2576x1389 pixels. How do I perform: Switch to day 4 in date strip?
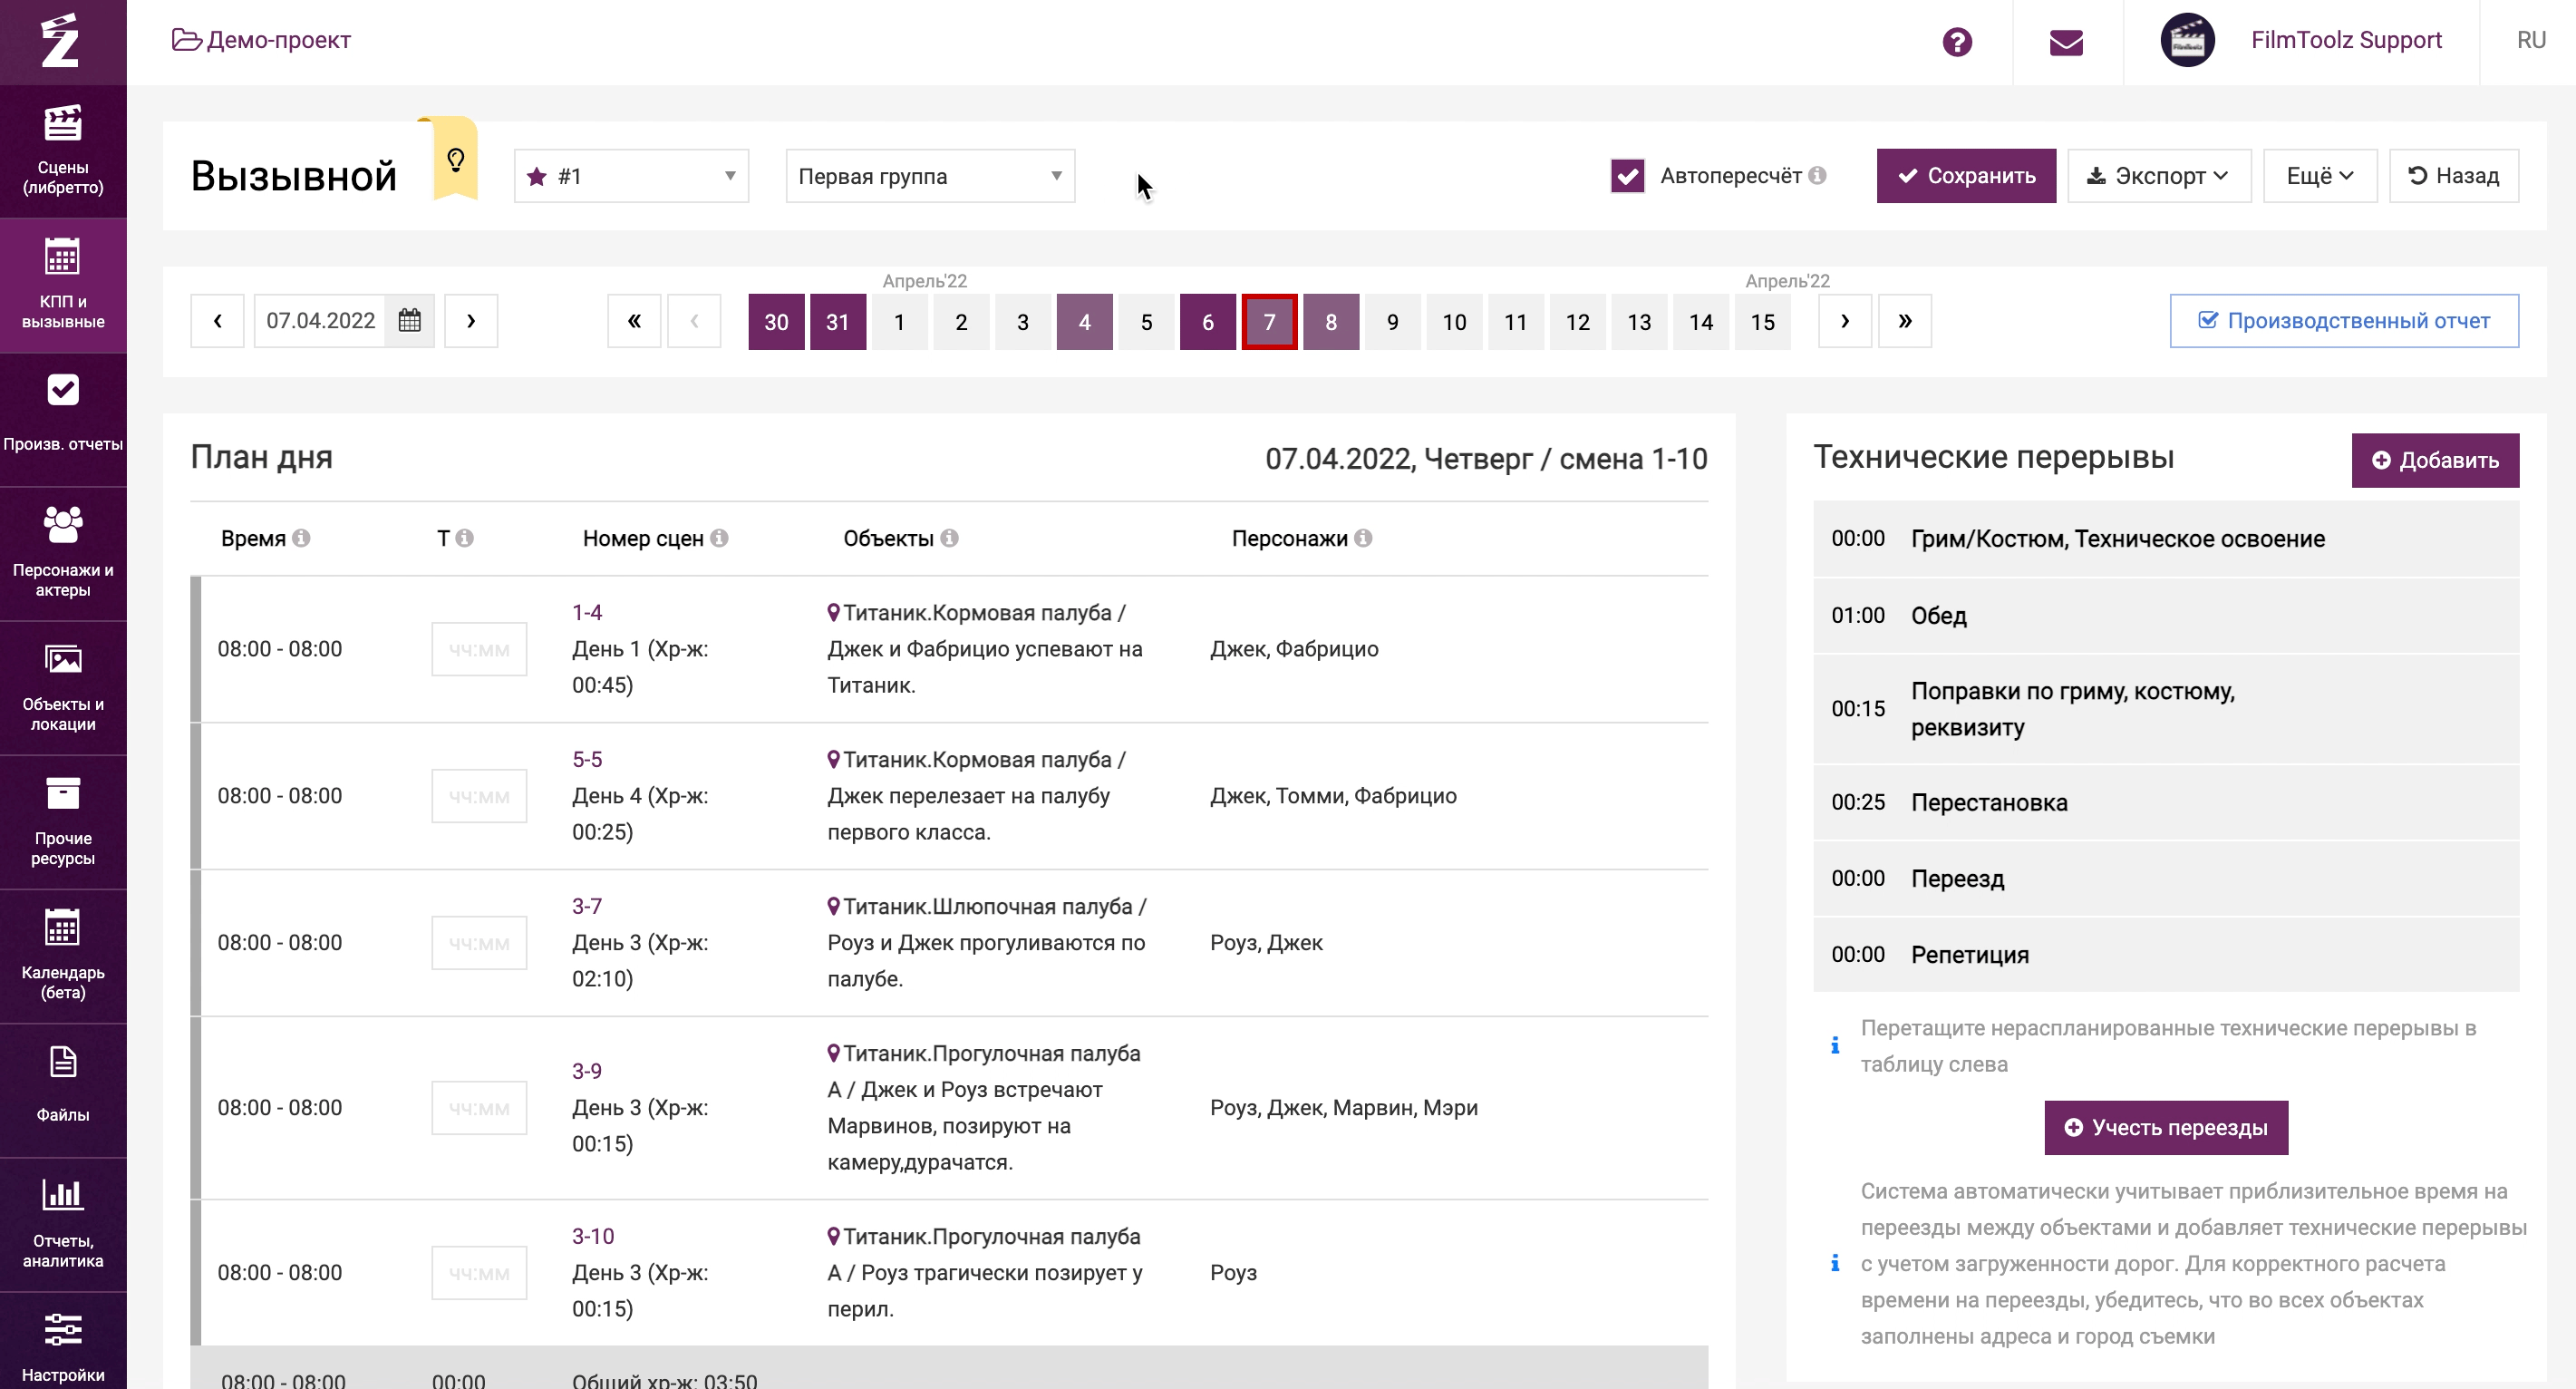(x=1084, y=322)
